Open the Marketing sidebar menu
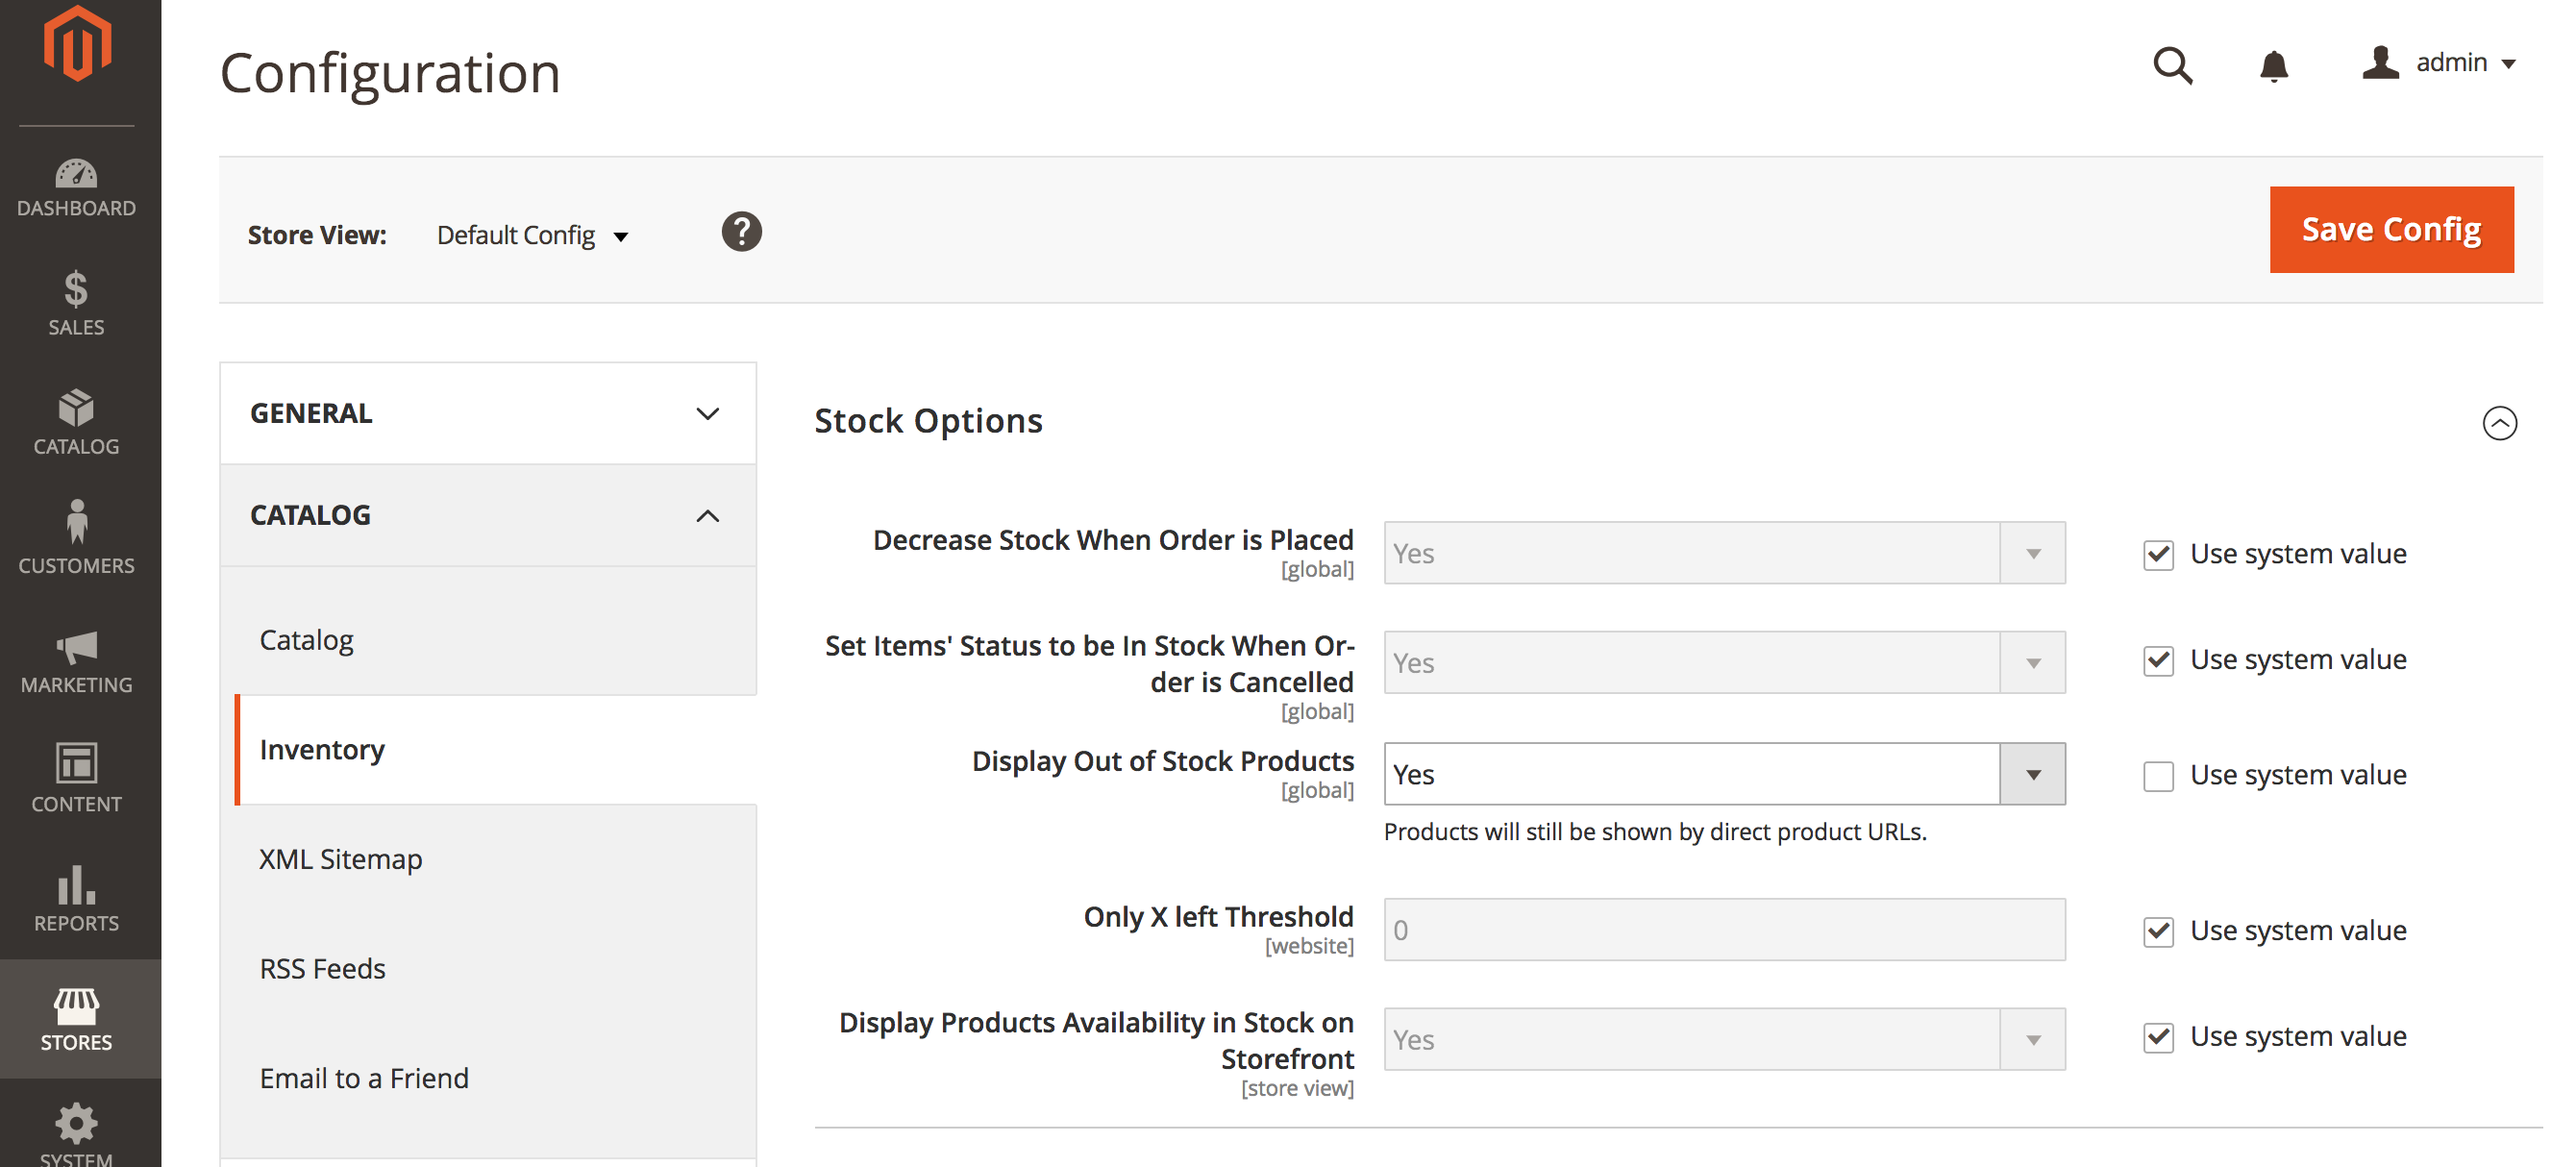This screenshot has height=1167, width=2576. tap(76, 662)
